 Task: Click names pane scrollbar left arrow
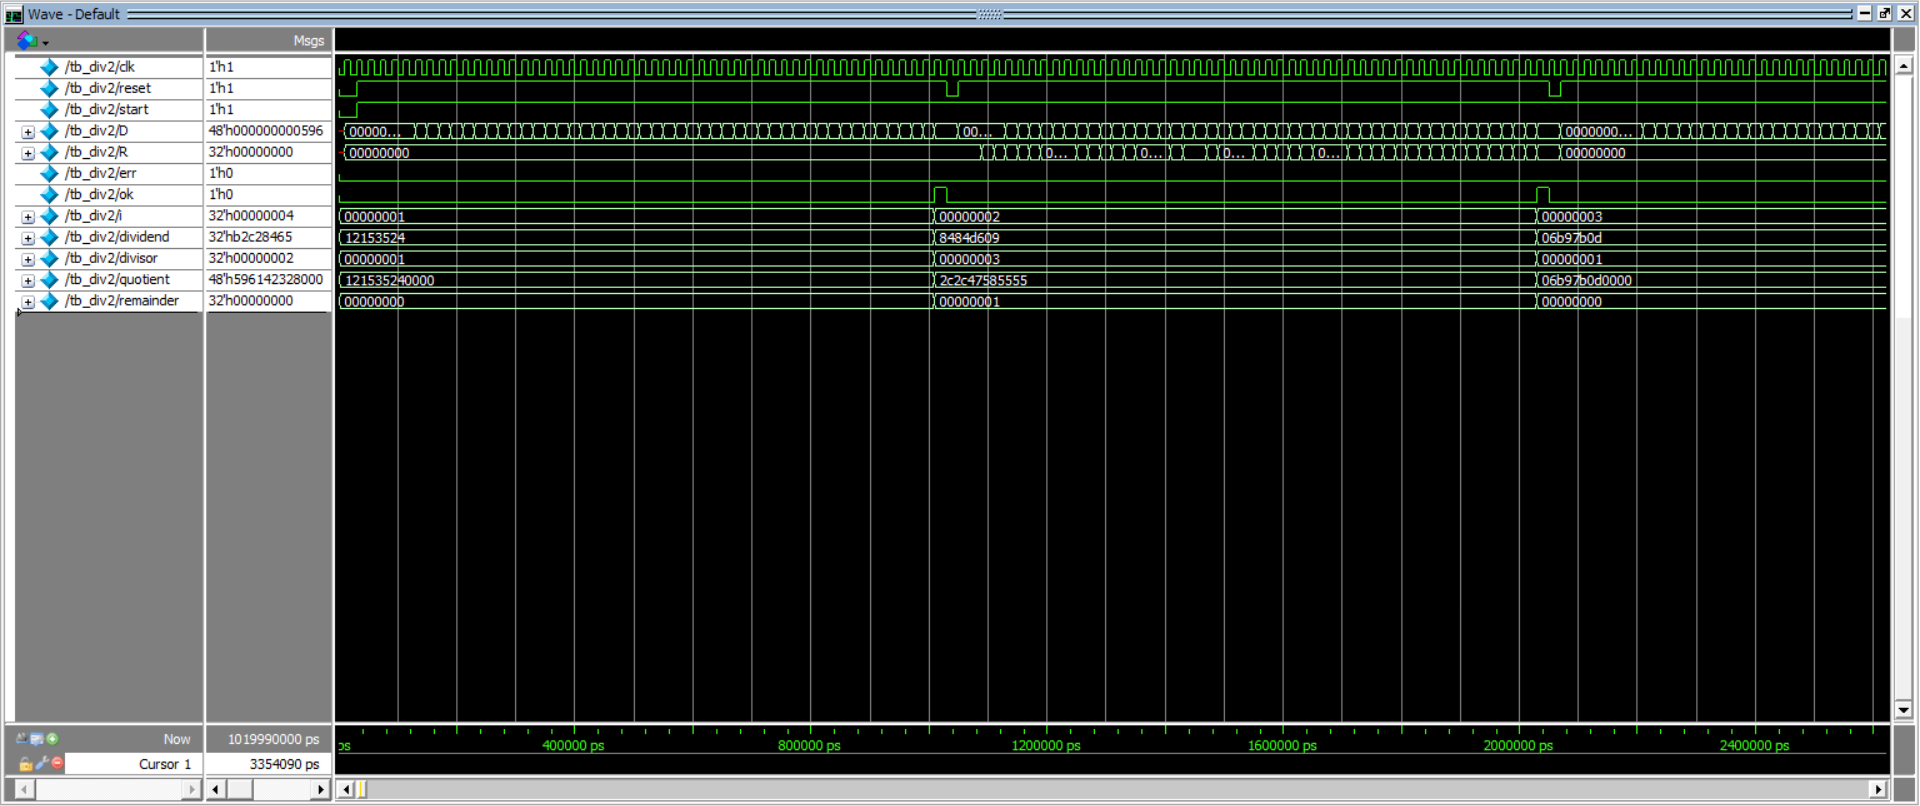24,790
